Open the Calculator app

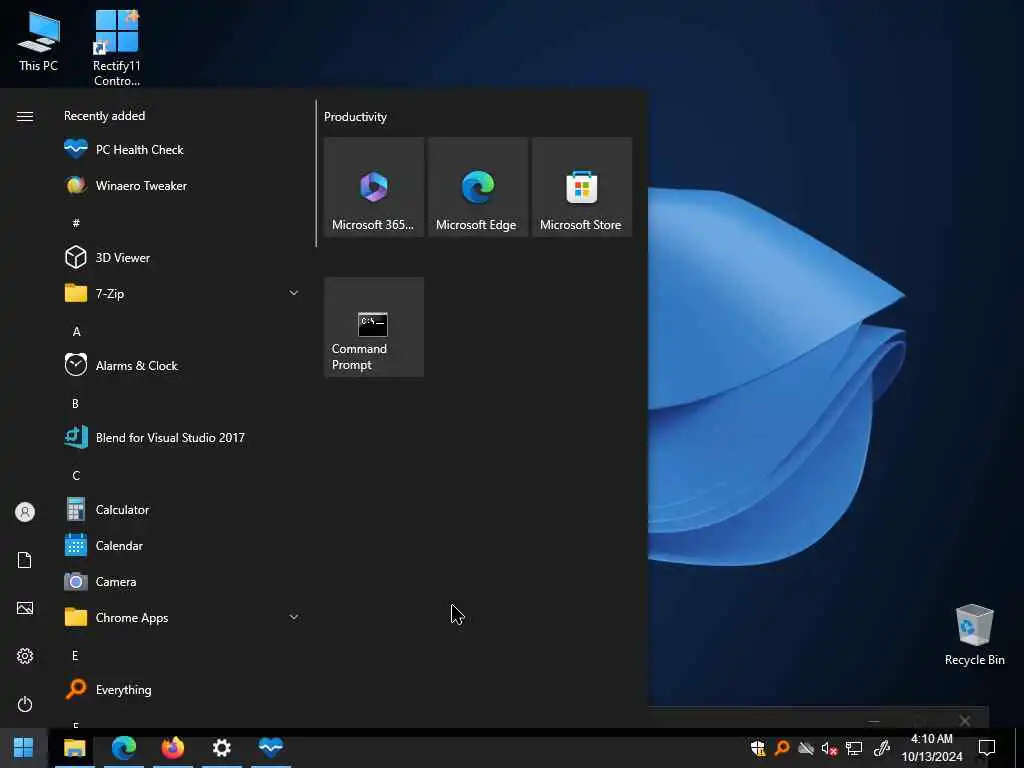coord(181,509)
